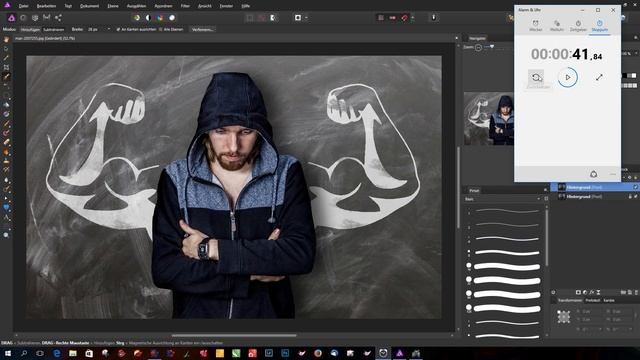Select the Erase Brush tool
The height and width of the screenshot is (360, 640).
click(x=6, y=142)
